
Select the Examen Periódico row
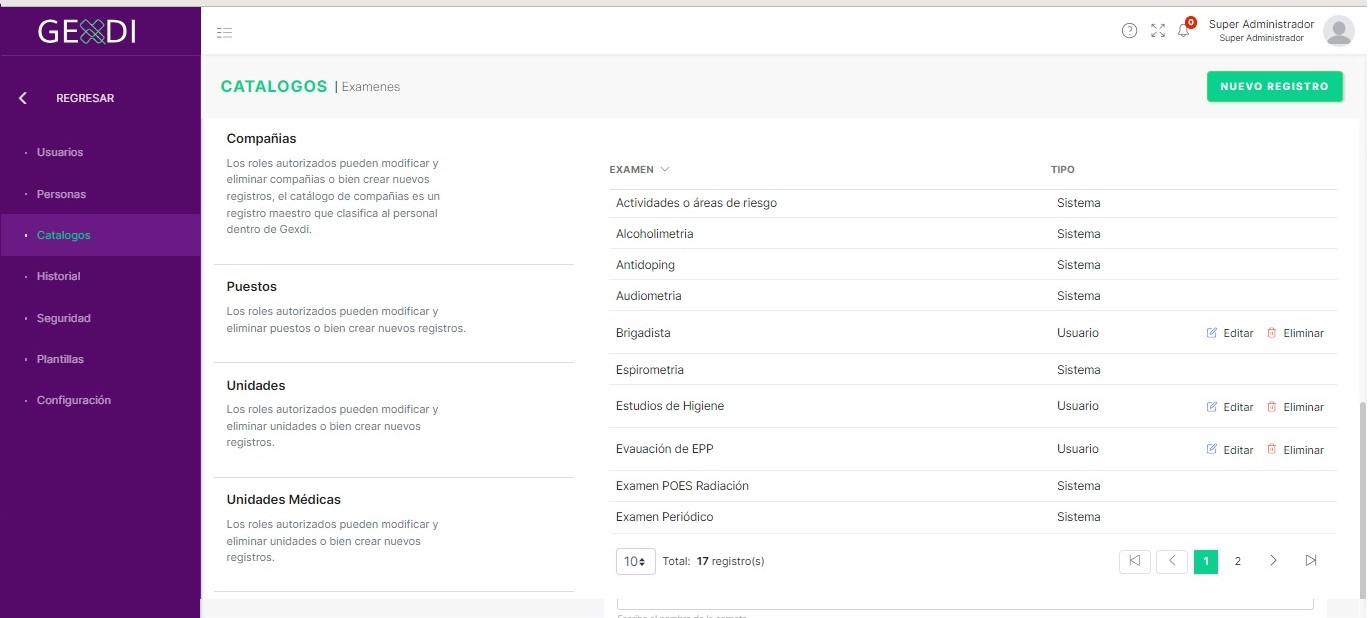[973, 517]
